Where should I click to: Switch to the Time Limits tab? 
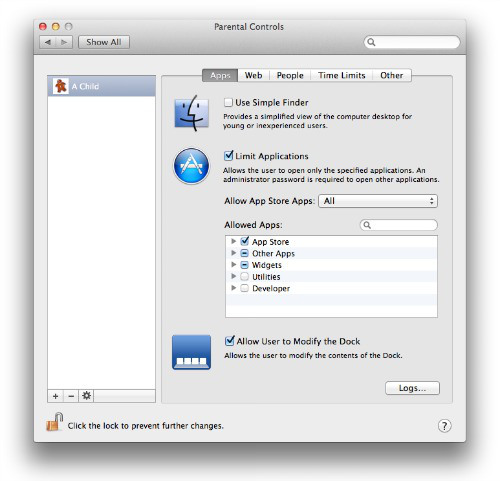[x=342, y=75]
